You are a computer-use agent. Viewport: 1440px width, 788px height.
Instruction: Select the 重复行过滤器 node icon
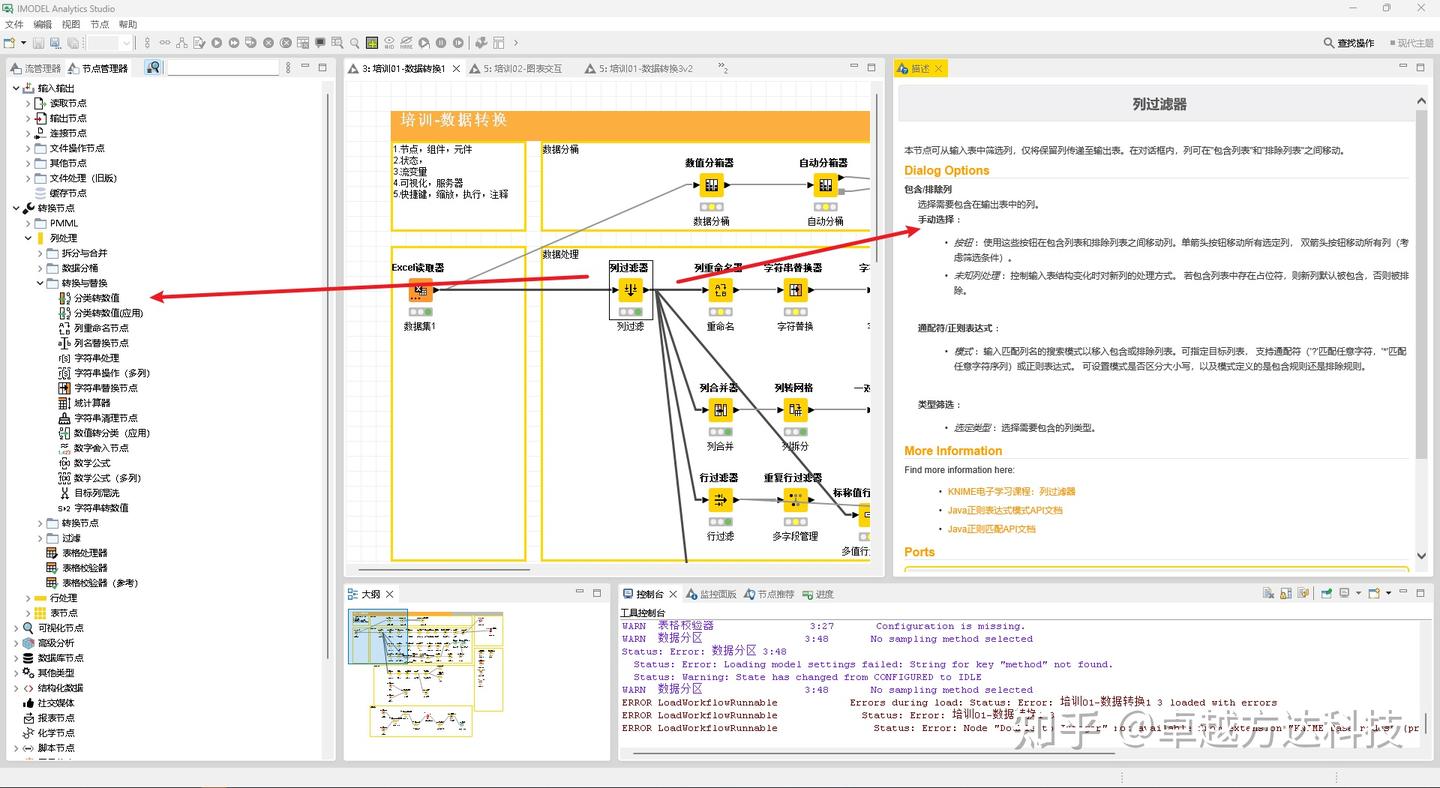(795, 500)
